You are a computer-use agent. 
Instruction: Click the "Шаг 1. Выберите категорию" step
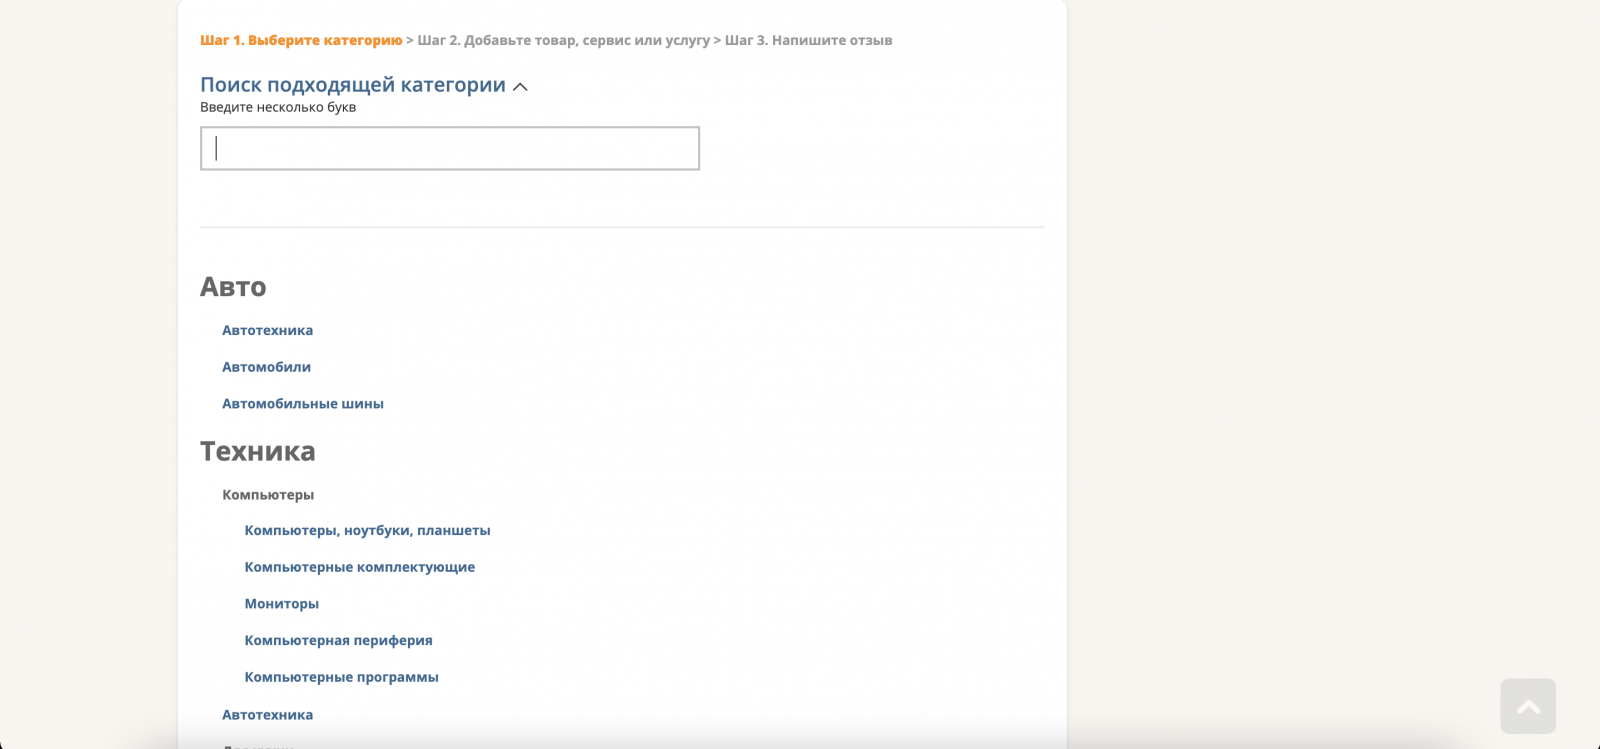point(301,40)
